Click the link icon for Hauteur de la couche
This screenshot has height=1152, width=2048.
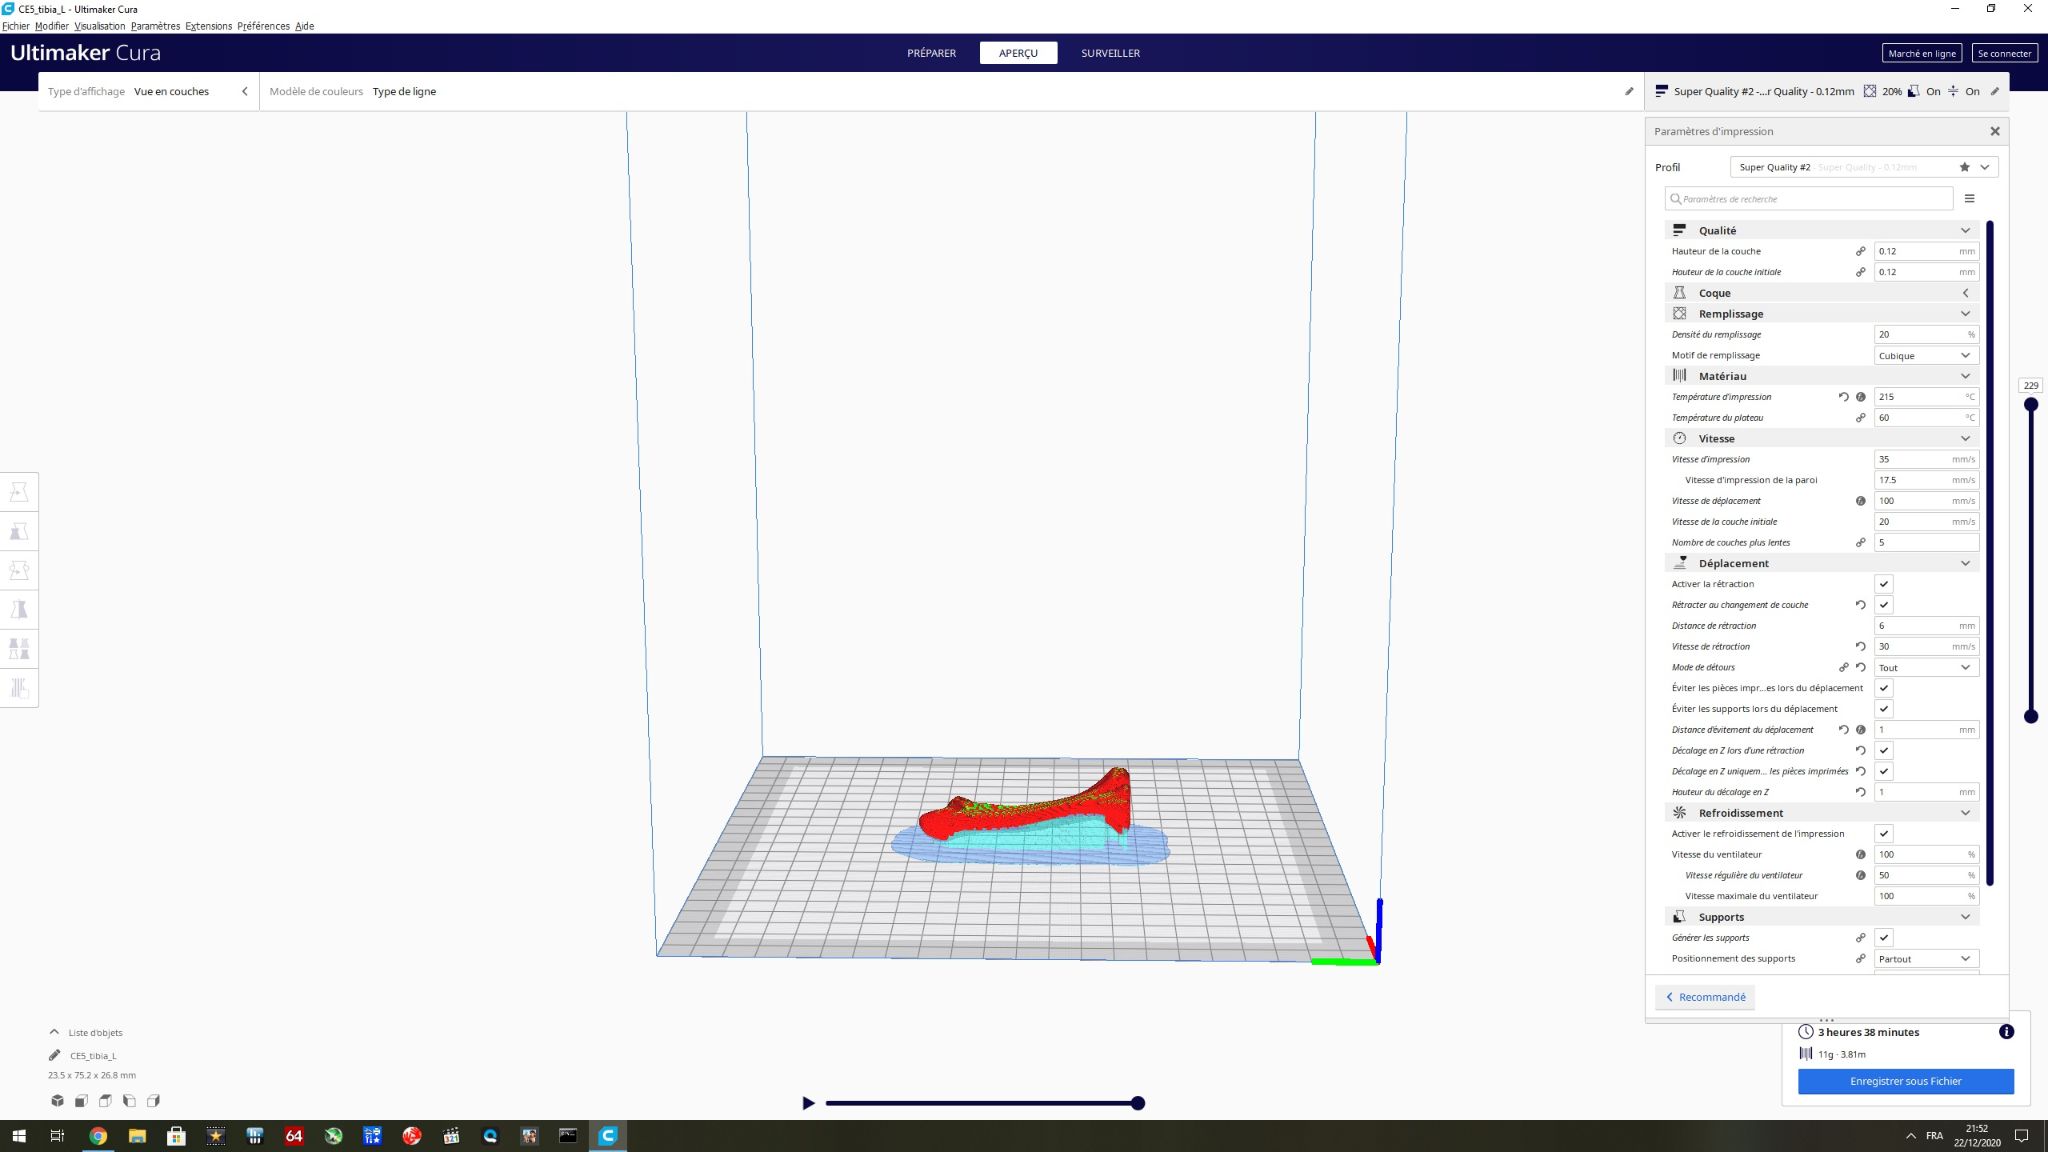[1860, 251]
